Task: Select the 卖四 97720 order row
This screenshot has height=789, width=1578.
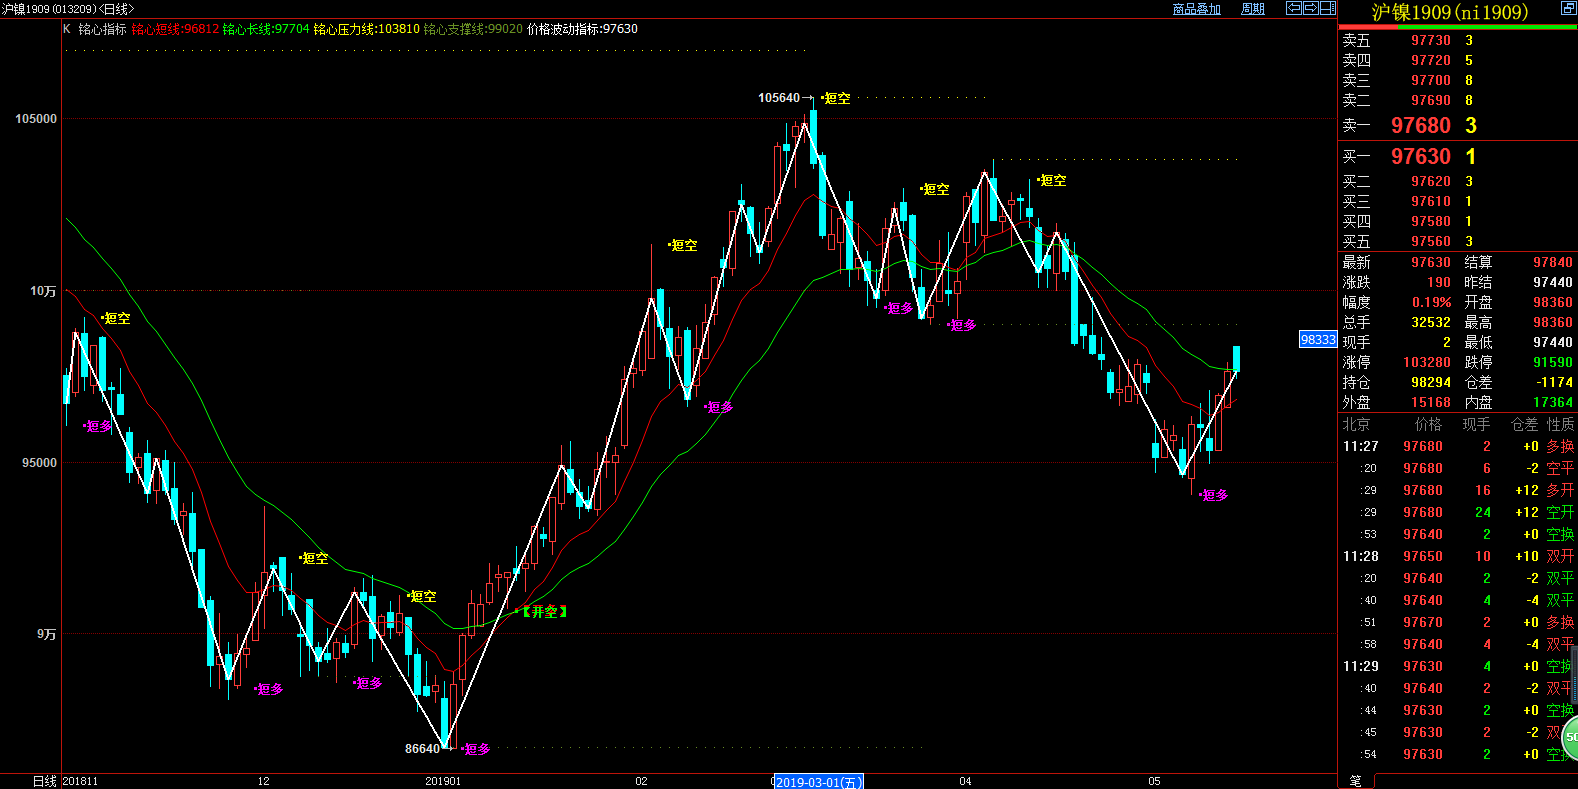Action: click(x=1458, y=60)
